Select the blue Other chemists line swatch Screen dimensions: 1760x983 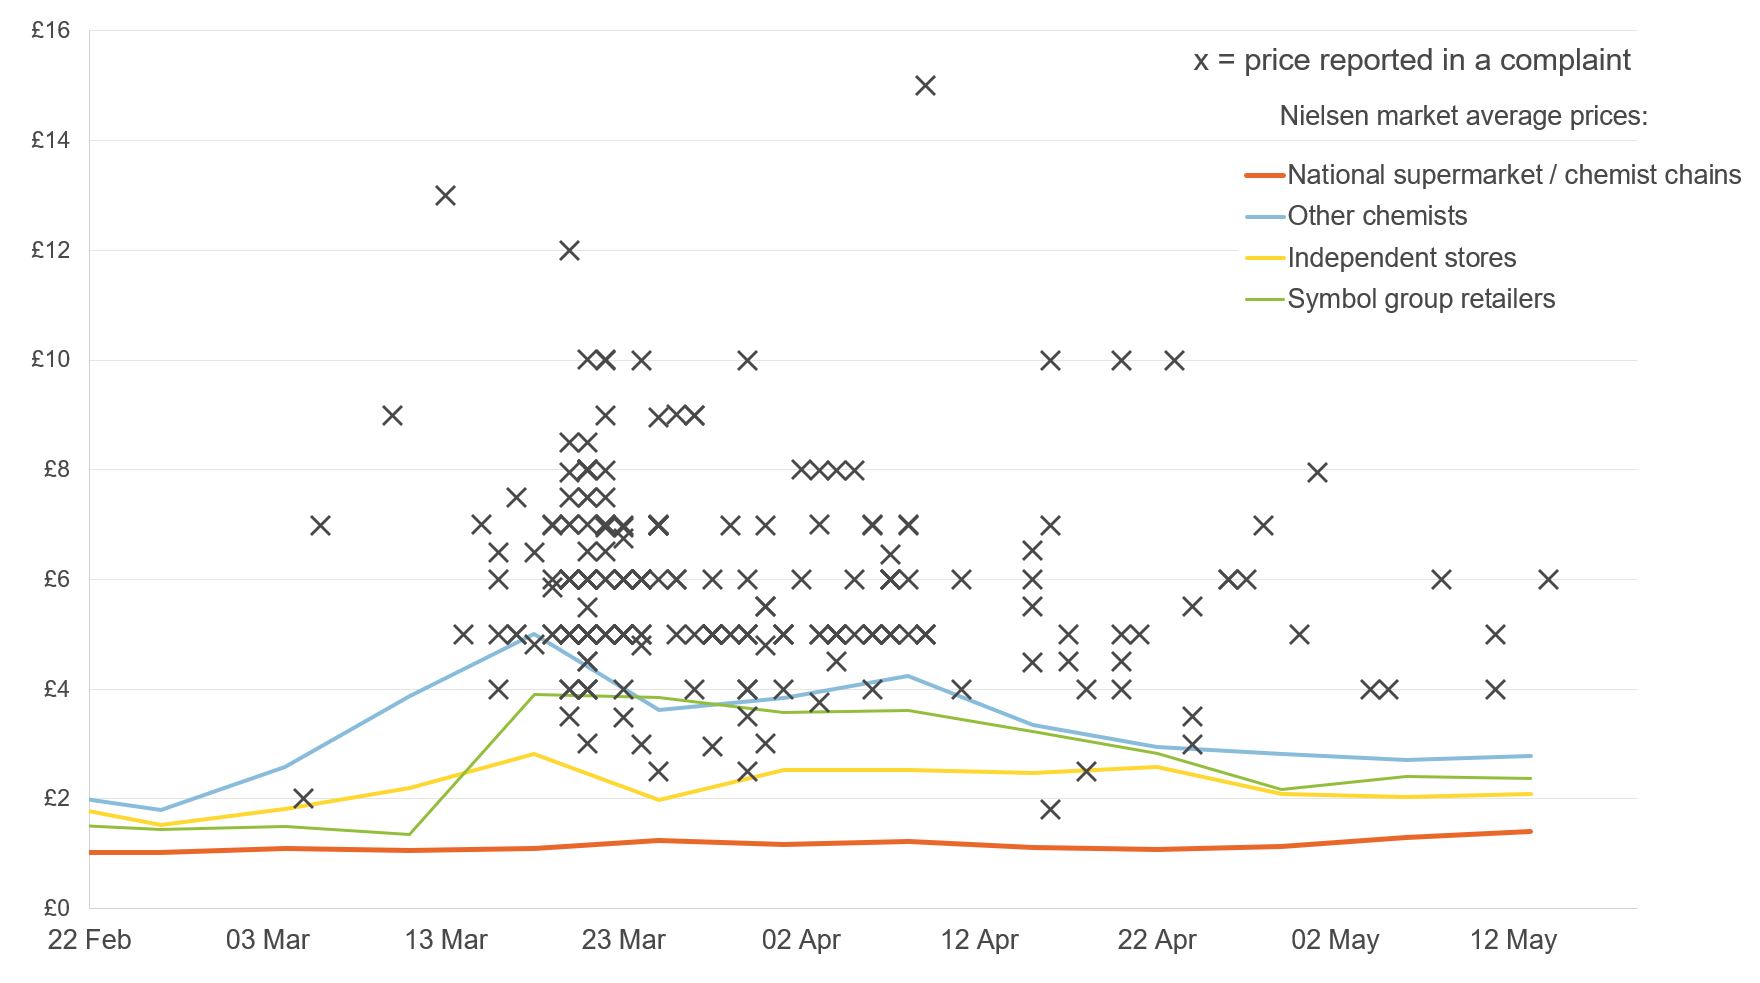[x=1263, y=215]
